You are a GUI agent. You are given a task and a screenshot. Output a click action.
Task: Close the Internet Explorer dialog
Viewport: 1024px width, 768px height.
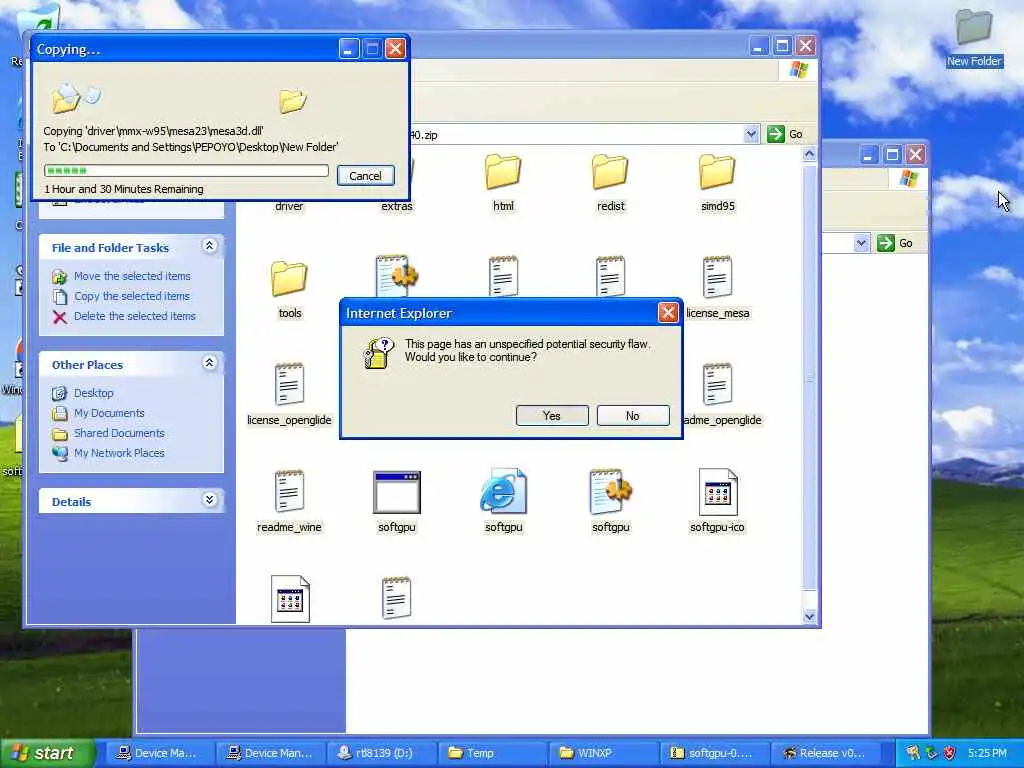point(667,313)
